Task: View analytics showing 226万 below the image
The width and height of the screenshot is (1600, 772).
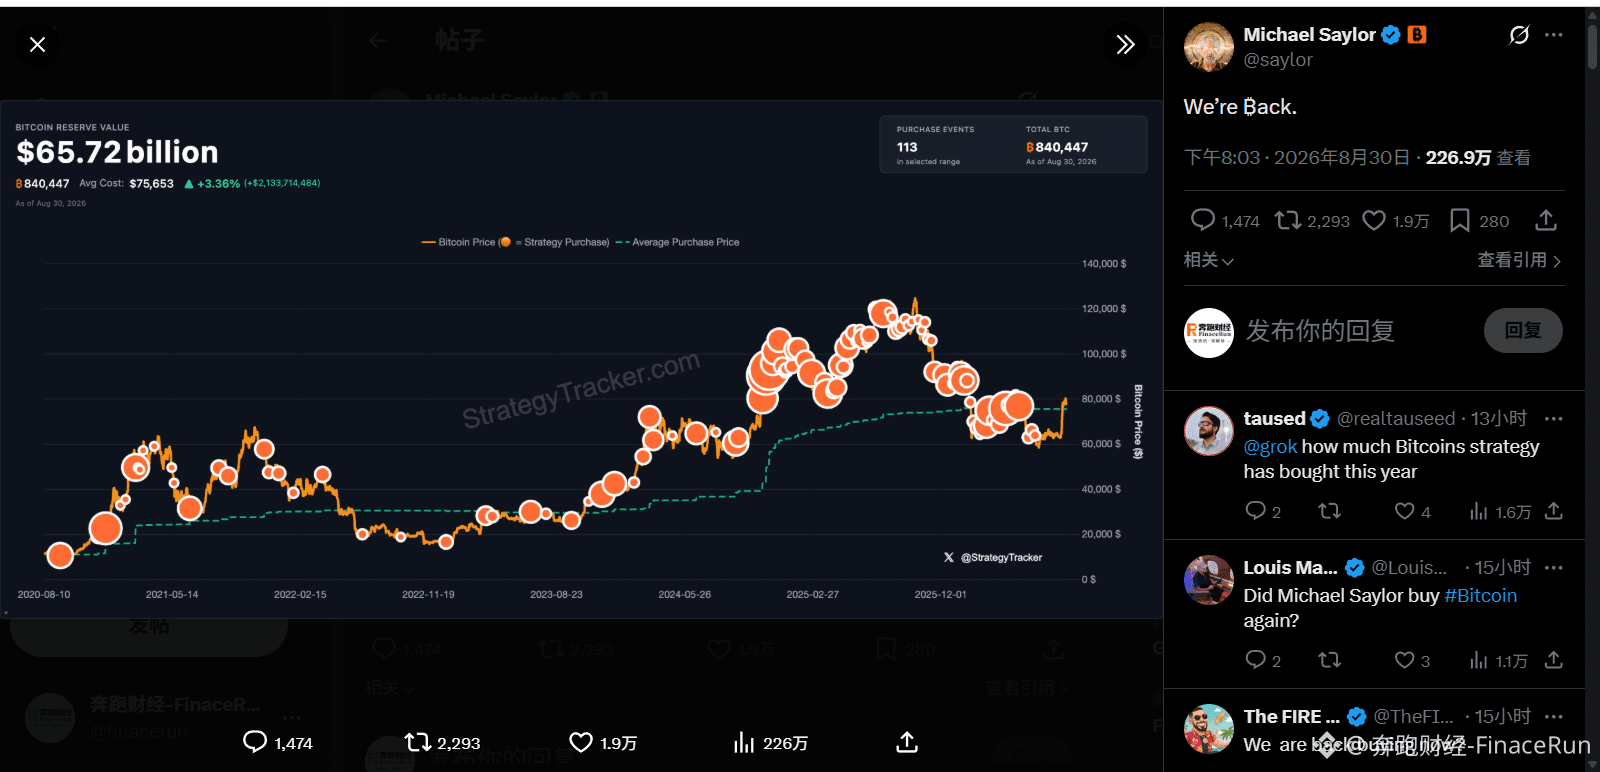Action: [x=770, y=743]
